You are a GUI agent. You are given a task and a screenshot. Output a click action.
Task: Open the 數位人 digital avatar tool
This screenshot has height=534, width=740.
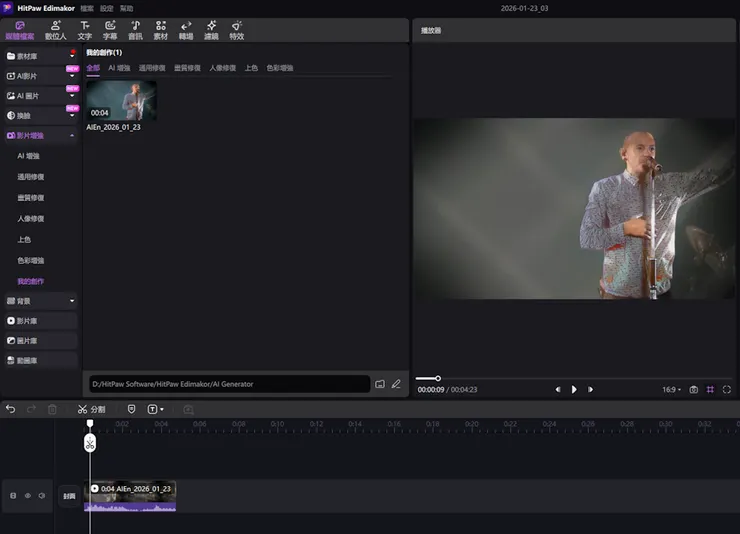tap(56, 30)
